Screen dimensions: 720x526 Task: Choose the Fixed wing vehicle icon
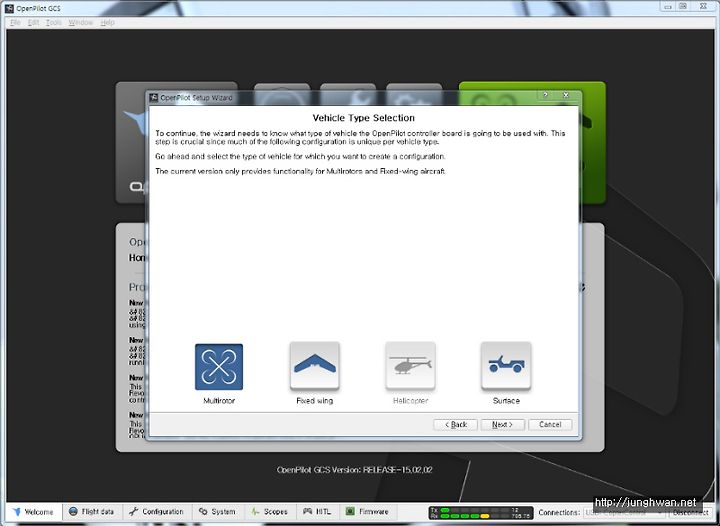(x=315, y=366)
